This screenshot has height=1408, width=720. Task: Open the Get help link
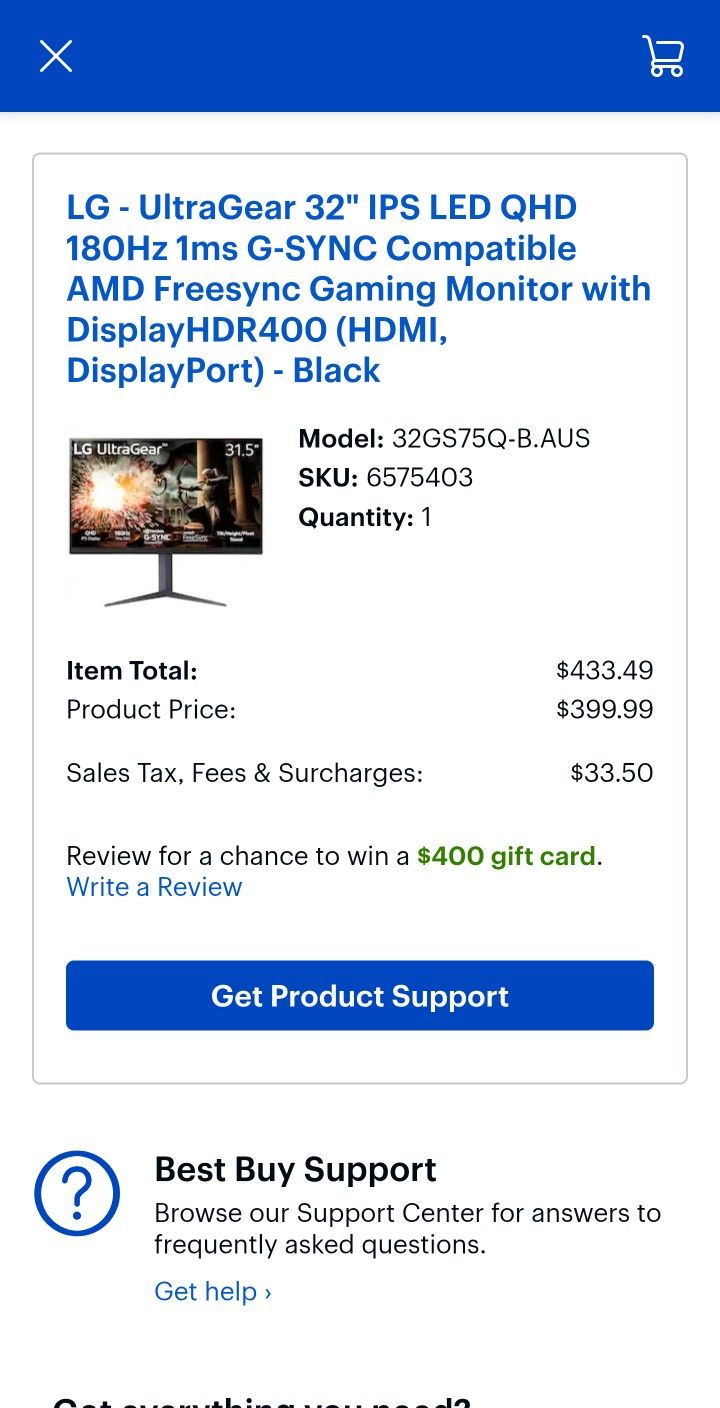[x=213, y=1291]
